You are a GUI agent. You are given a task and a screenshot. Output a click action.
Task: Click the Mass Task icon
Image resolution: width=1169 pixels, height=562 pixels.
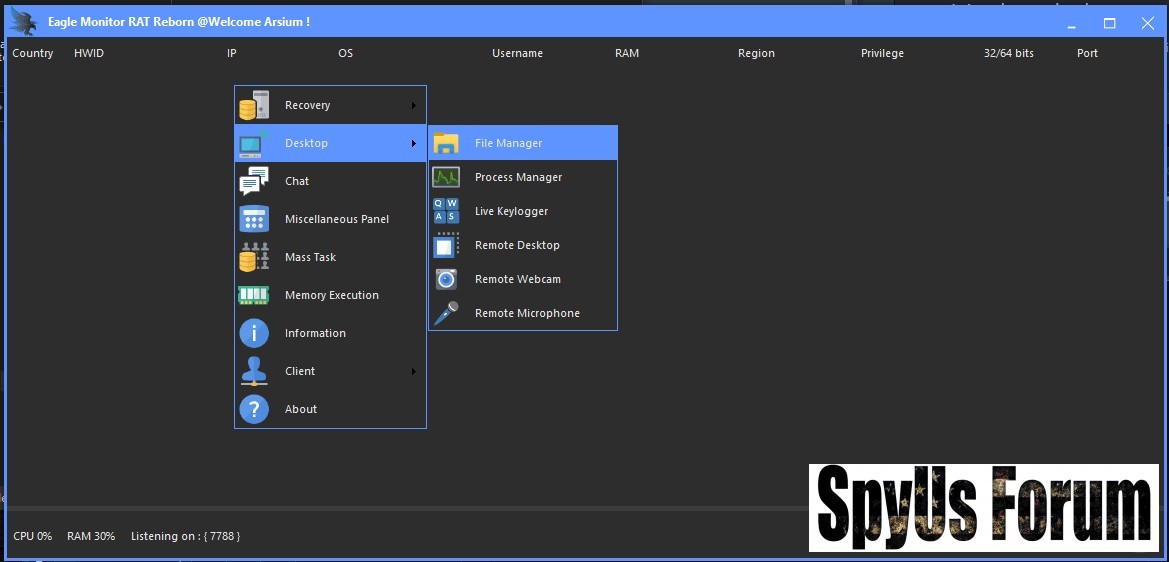pos(254,257)
